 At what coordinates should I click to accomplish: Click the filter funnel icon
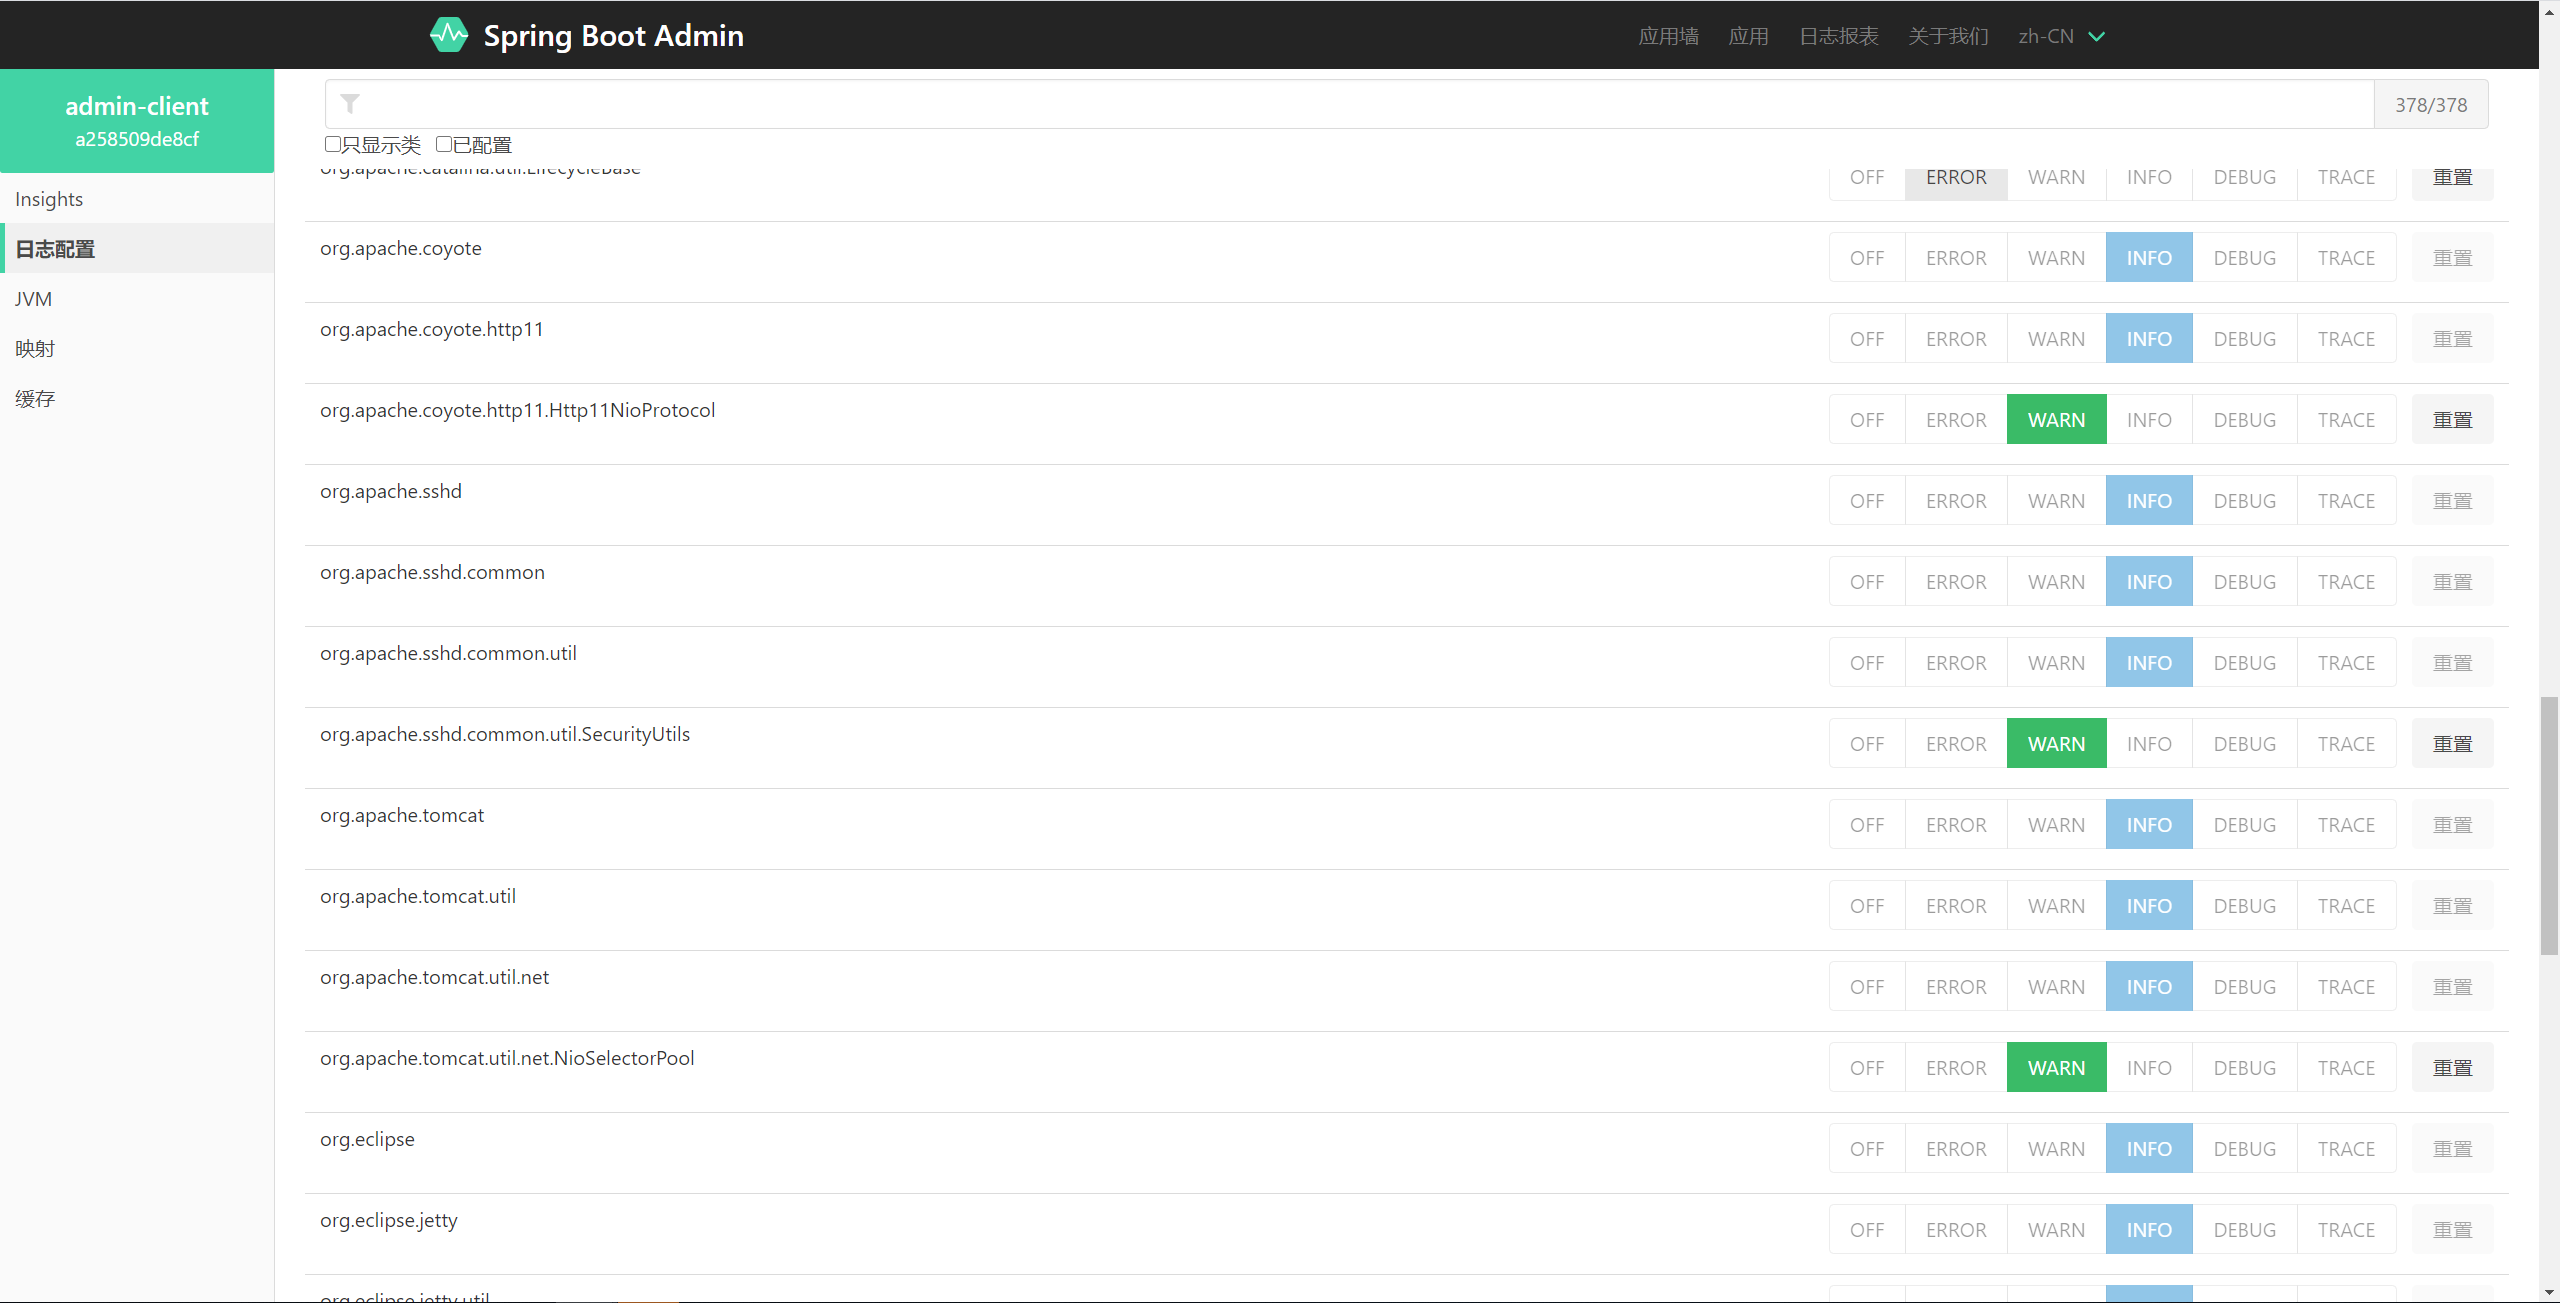pos(350,104)
